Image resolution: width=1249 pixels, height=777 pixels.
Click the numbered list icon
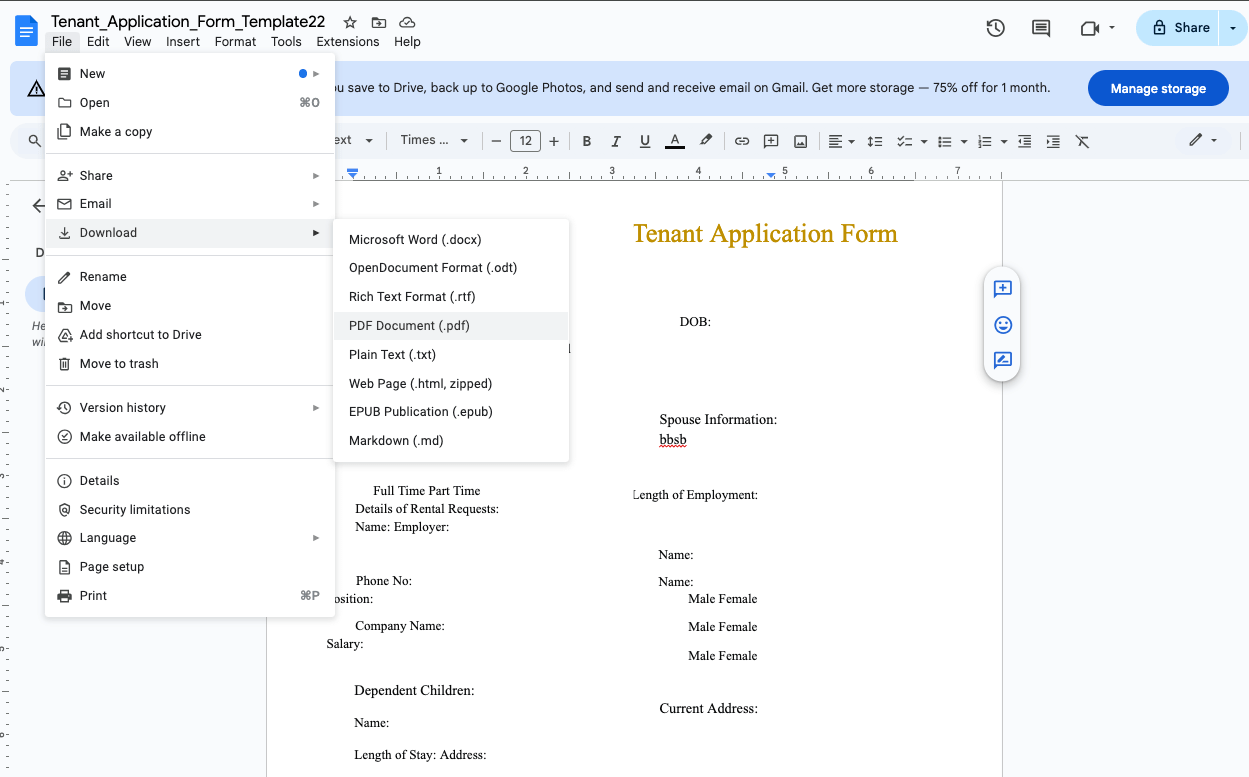[984, 141]
